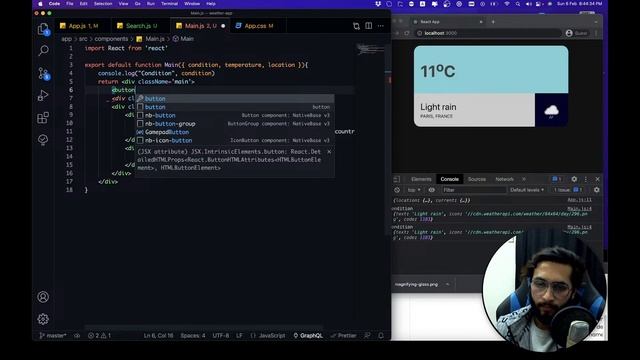Open console settings gear beside issues count
640x360 pixels.
597,190
